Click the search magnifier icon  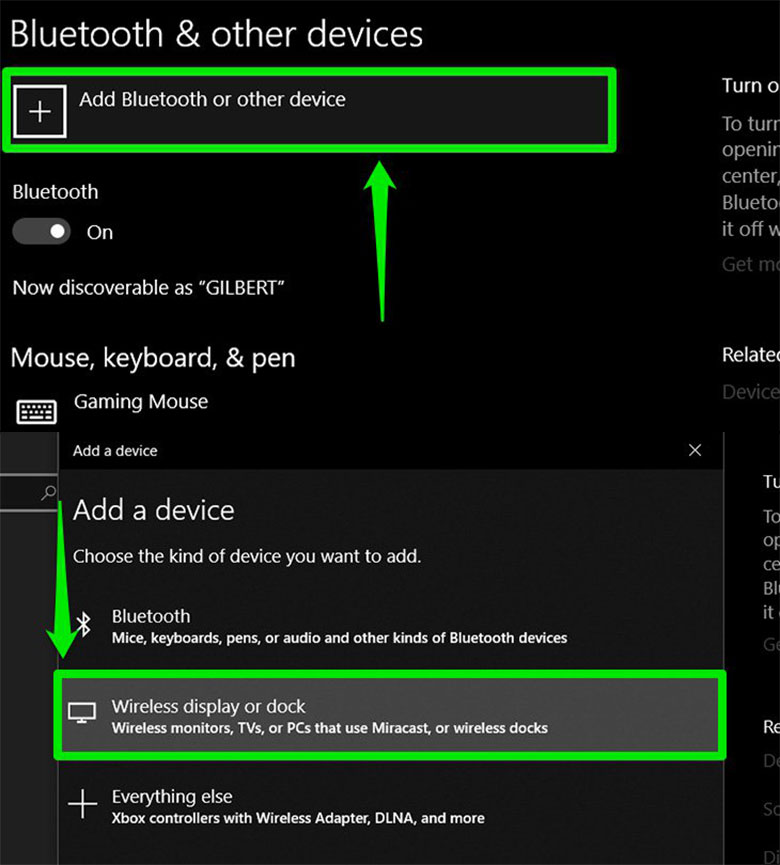(48, 493)
